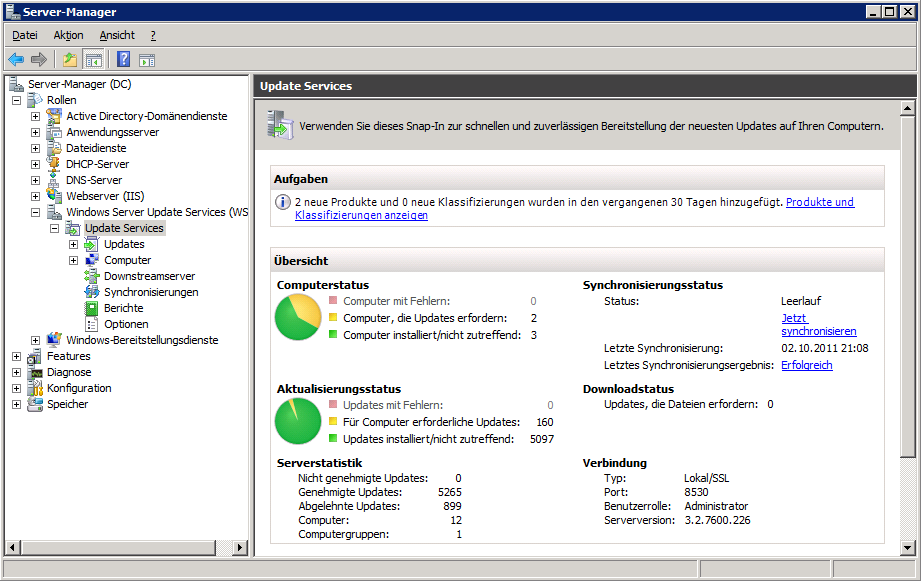Expand the Features node
921x581 pixels.
coord(16,357)
